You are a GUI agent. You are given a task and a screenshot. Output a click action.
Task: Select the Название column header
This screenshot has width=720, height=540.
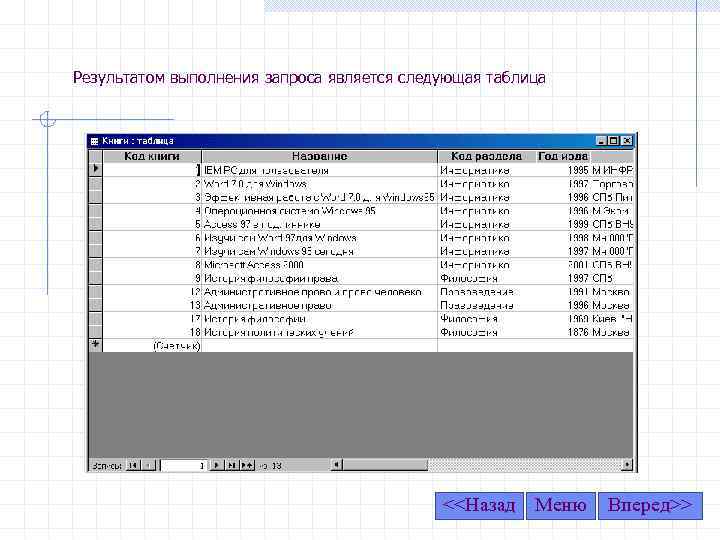320,156
